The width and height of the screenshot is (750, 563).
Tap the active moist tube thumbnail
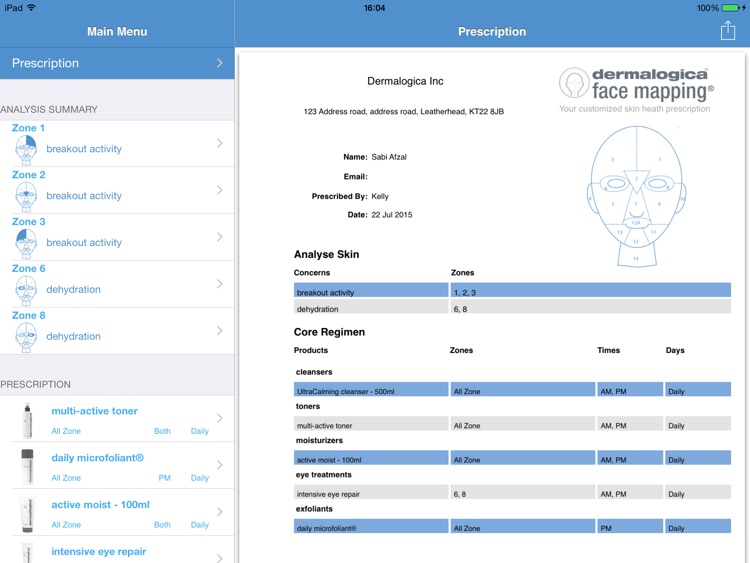28,514
